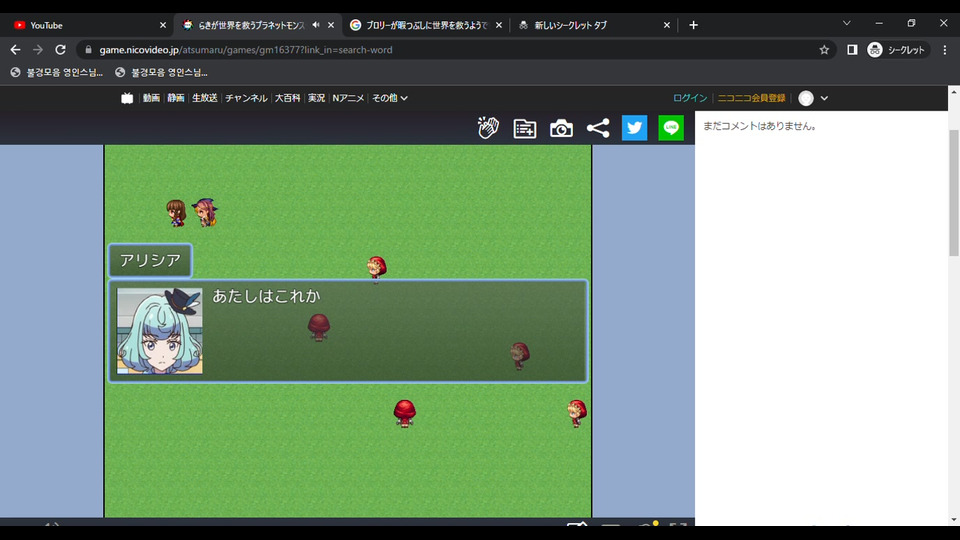
Task: Open the add to list icon
Action: (525, 129)
